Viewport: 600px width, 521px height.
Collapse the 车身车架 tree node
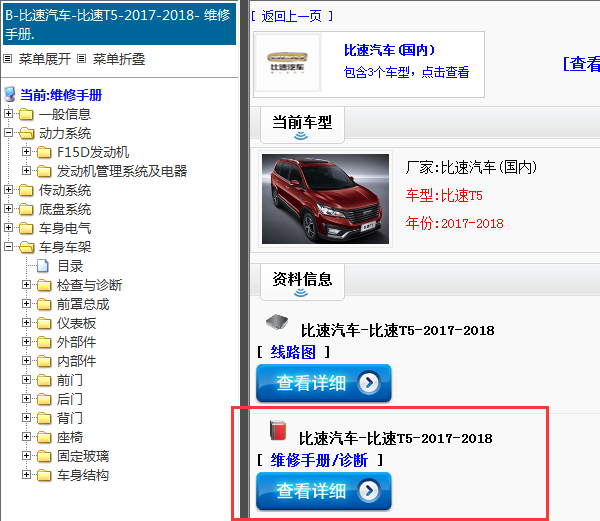pyautogui.click(x=8, y=247)
